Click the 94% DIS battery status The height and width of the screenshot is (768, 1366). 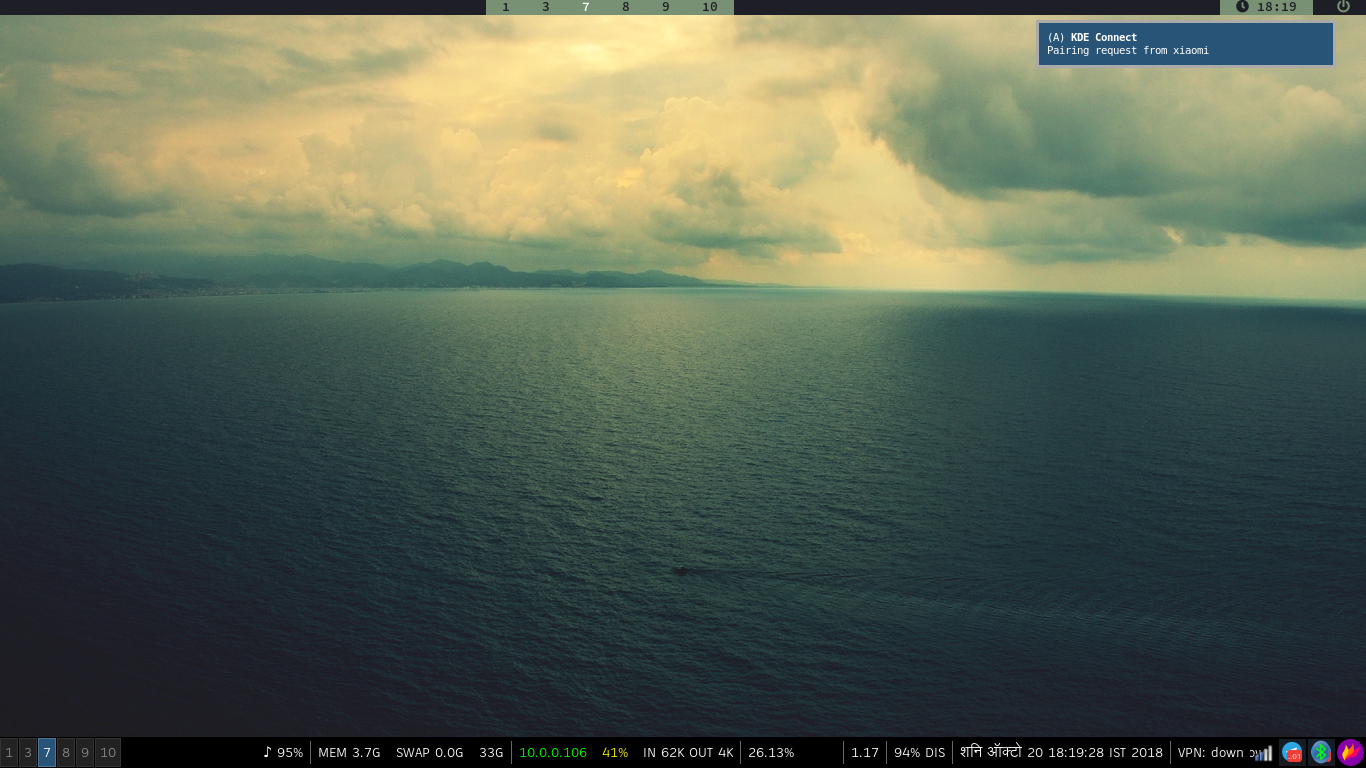919,752
